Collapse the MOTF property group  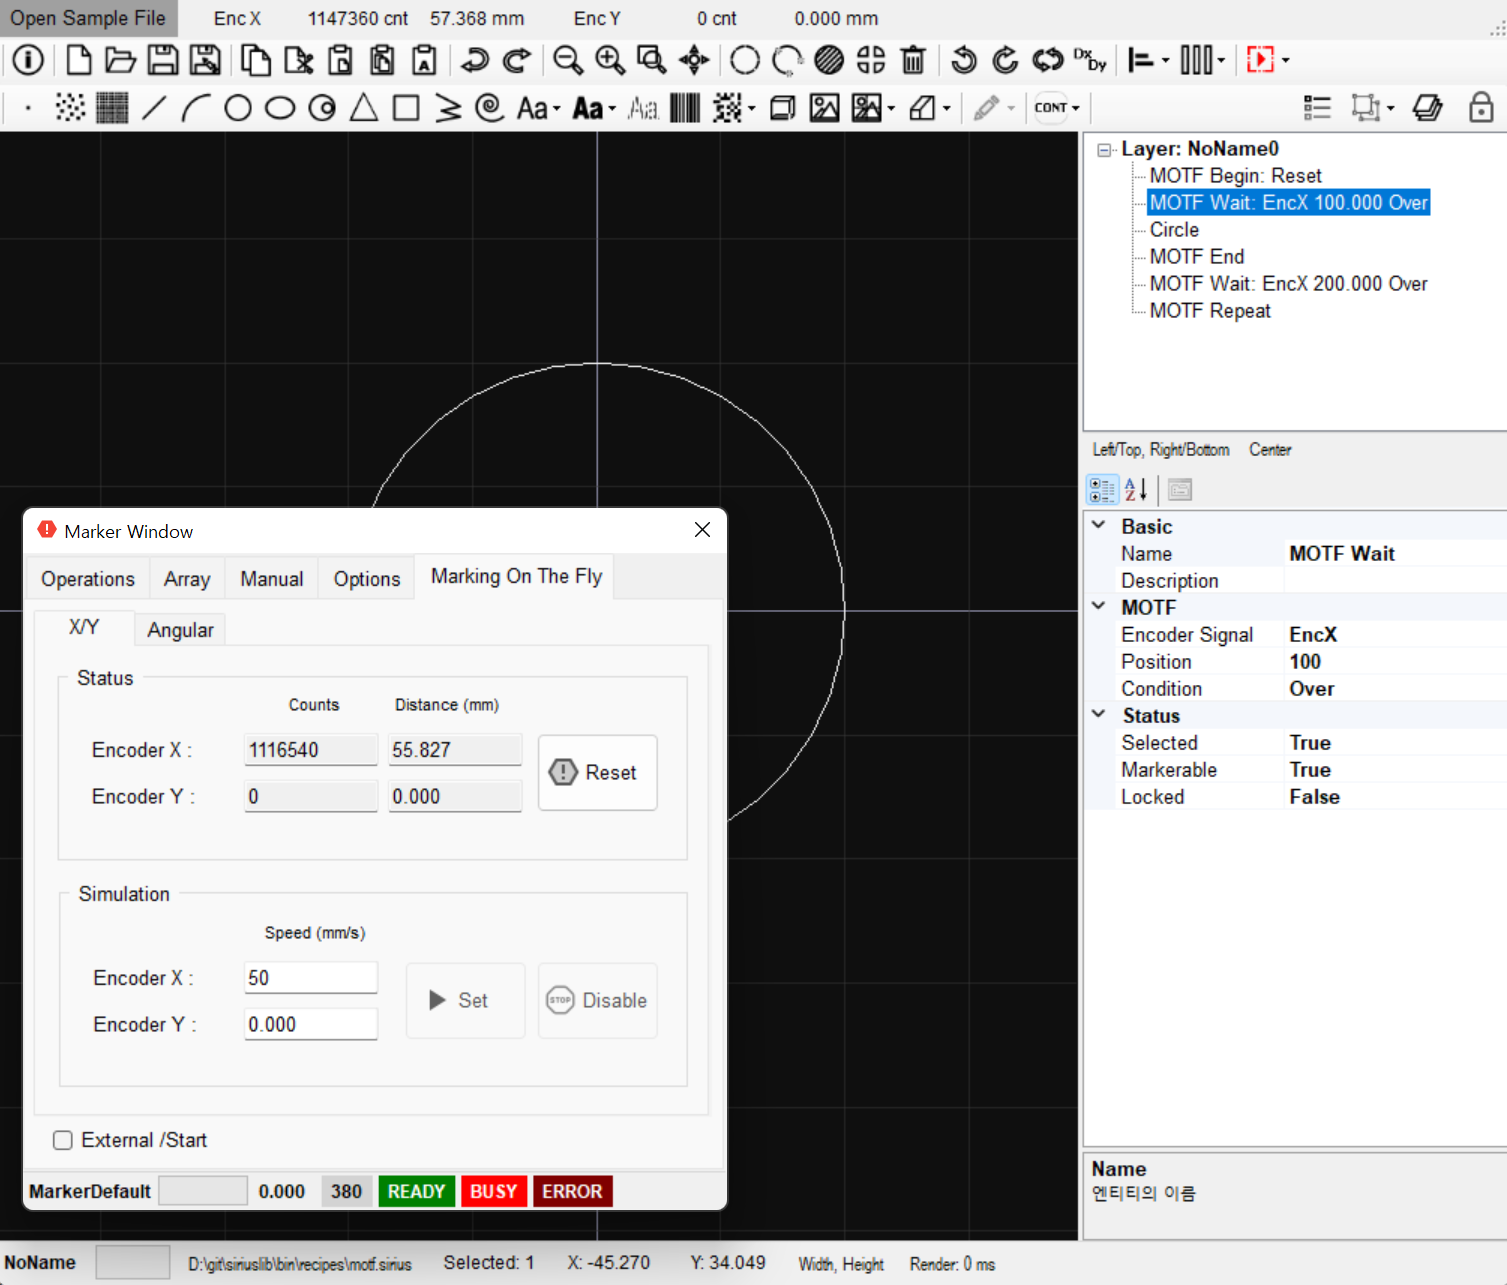pos(1099,607)
